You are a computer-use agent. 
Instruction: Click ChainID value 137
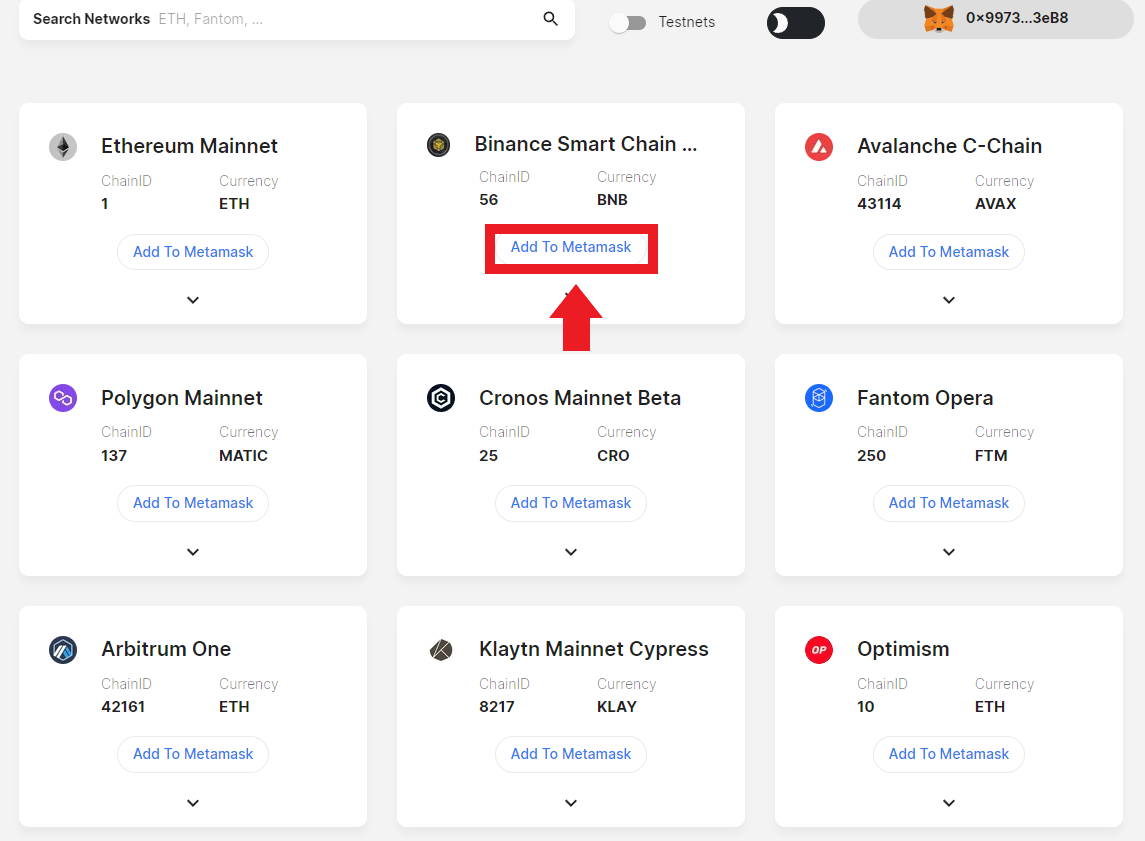[114, 456]
